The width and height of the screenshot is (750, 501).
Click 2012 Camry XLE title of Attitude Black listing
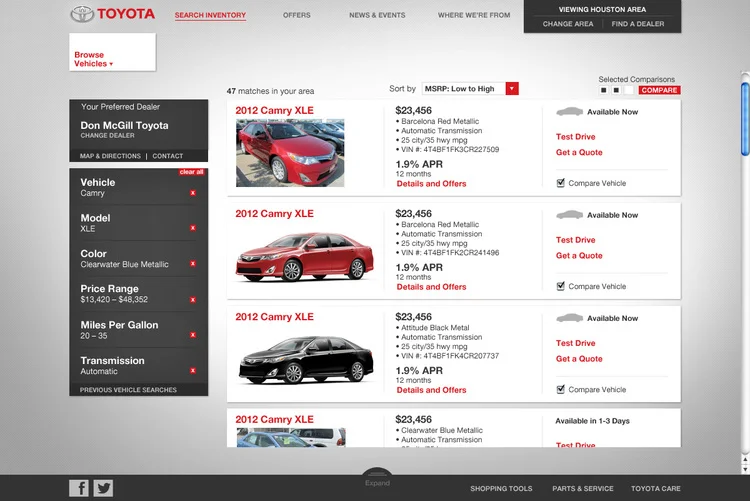point(274,317)
